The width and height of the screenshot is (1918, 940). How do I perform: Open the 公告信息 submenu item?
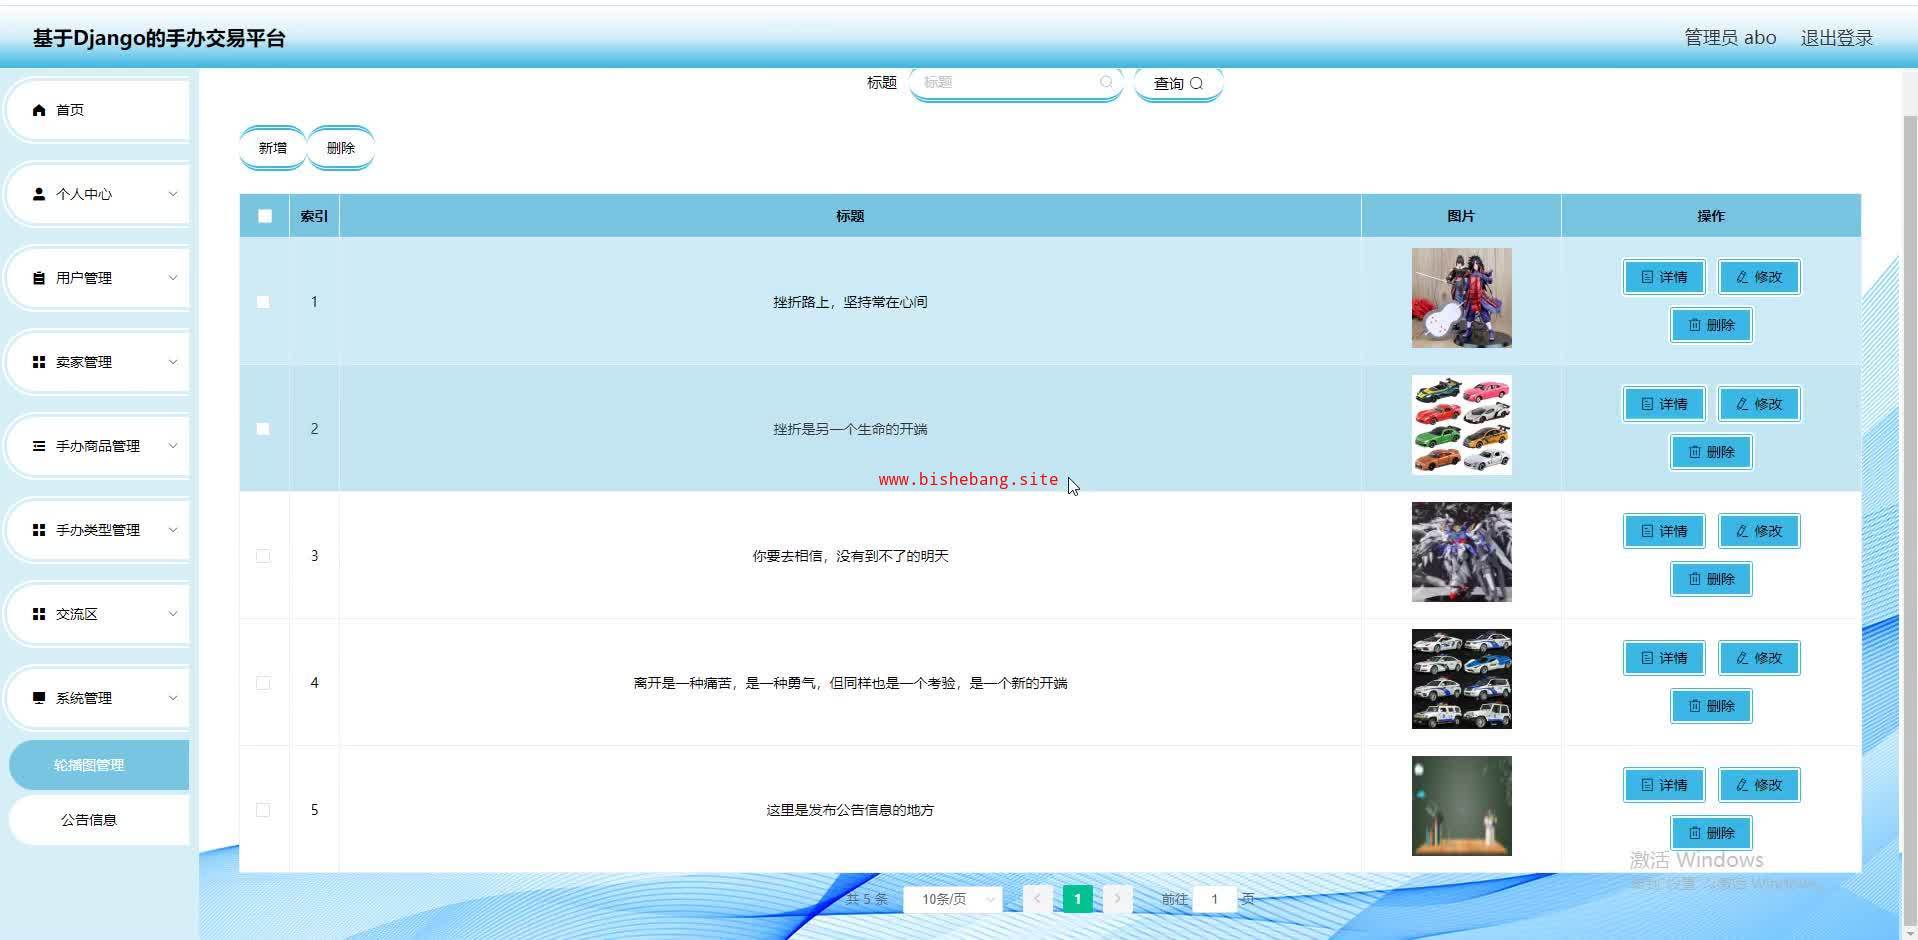pos(98,820)
